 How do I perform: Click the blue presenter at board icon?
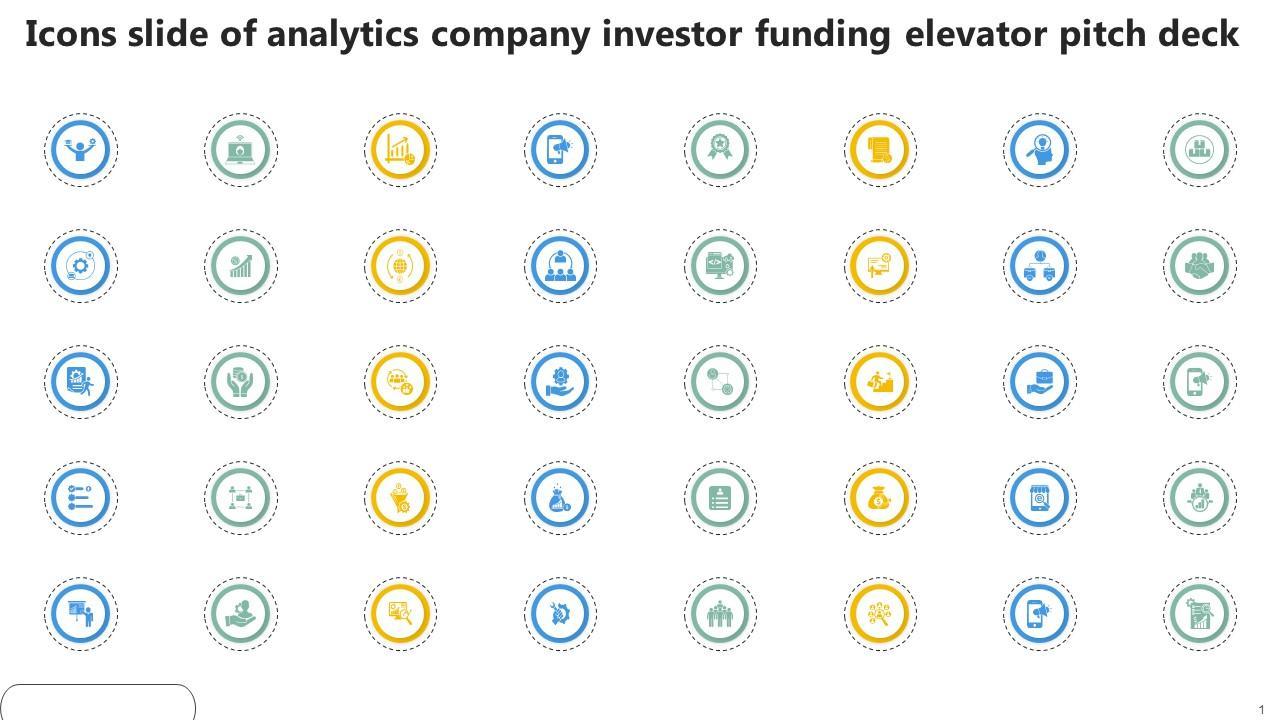(x=80, y=613)
